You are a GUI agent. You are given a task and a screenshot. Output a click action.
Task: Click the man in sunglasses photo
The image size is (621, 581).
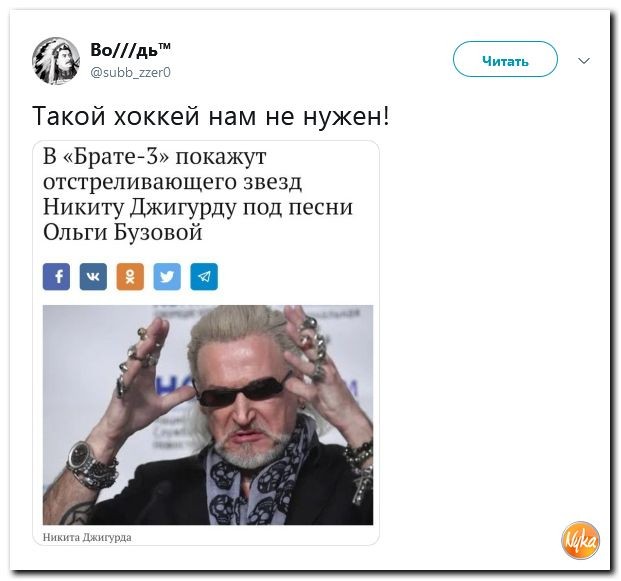point(208,415)
